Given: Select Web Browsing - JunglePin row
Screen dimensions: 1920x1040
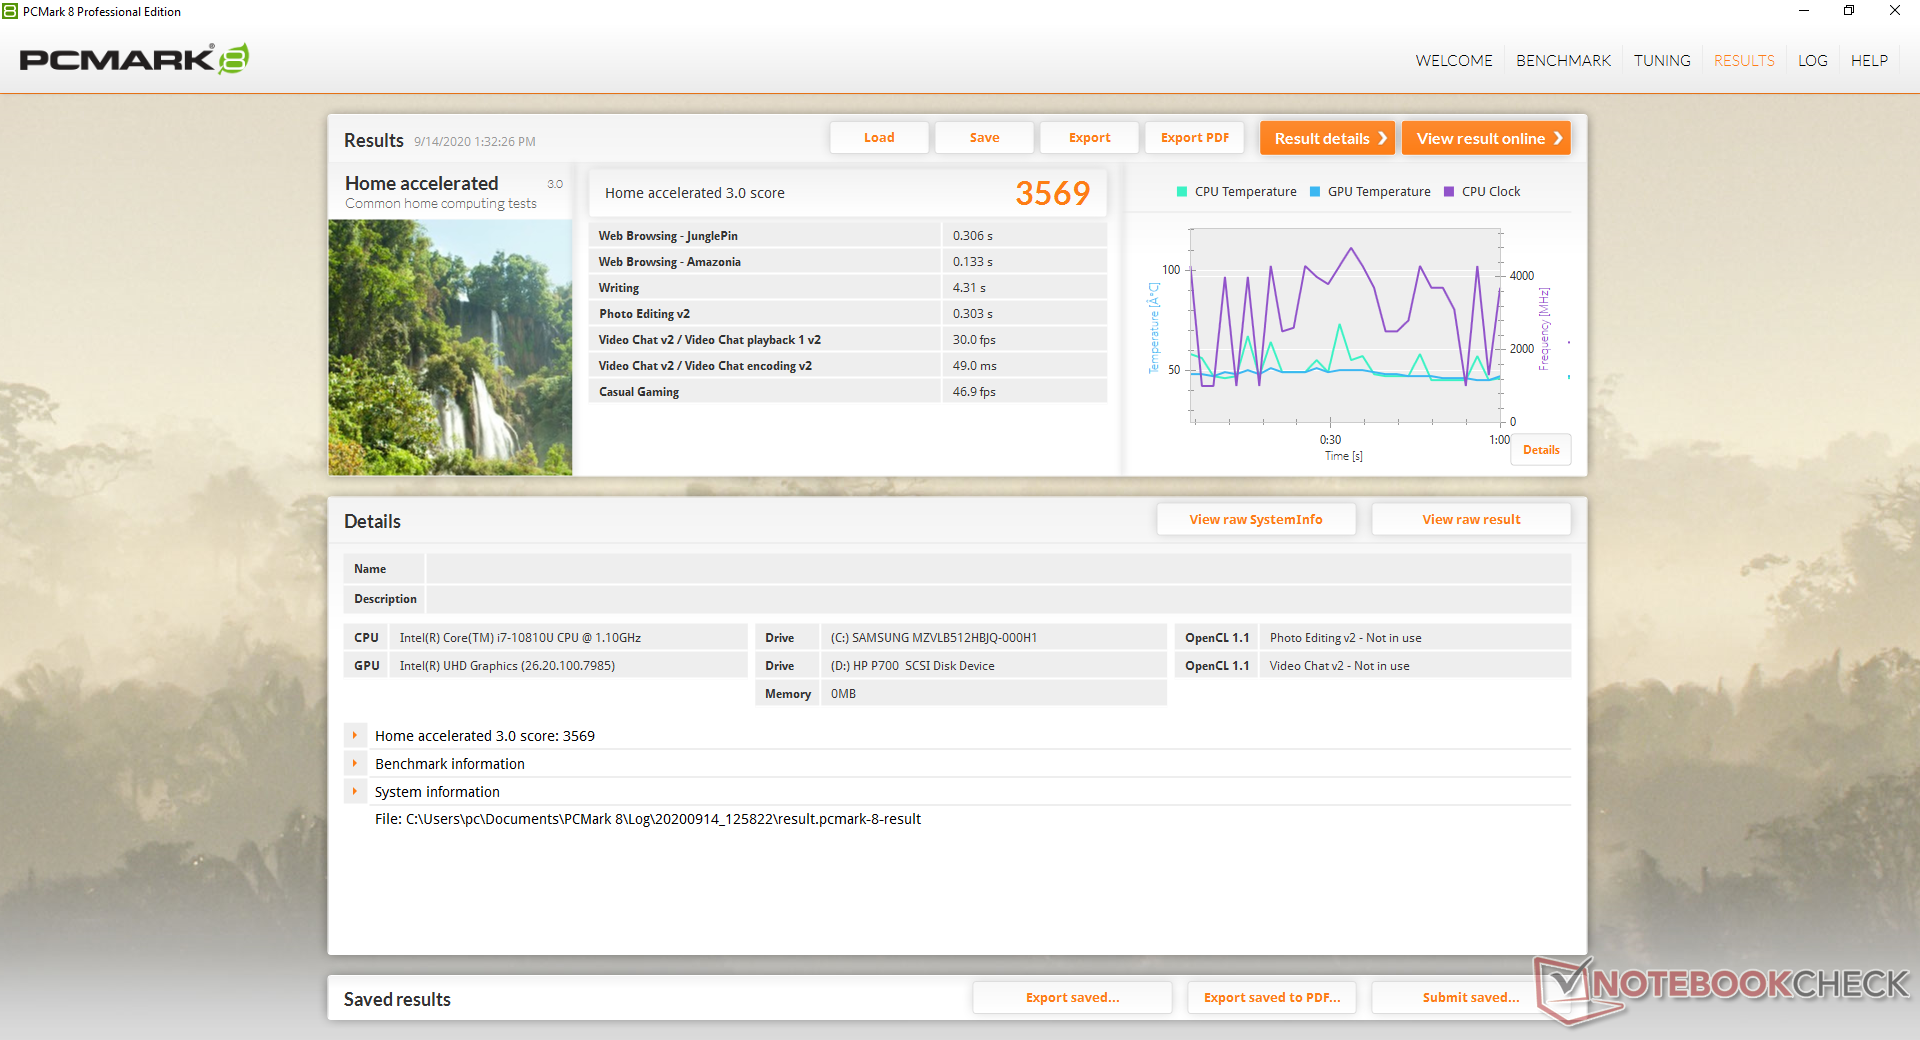Looking at the screenshot, I should point(848,236).
